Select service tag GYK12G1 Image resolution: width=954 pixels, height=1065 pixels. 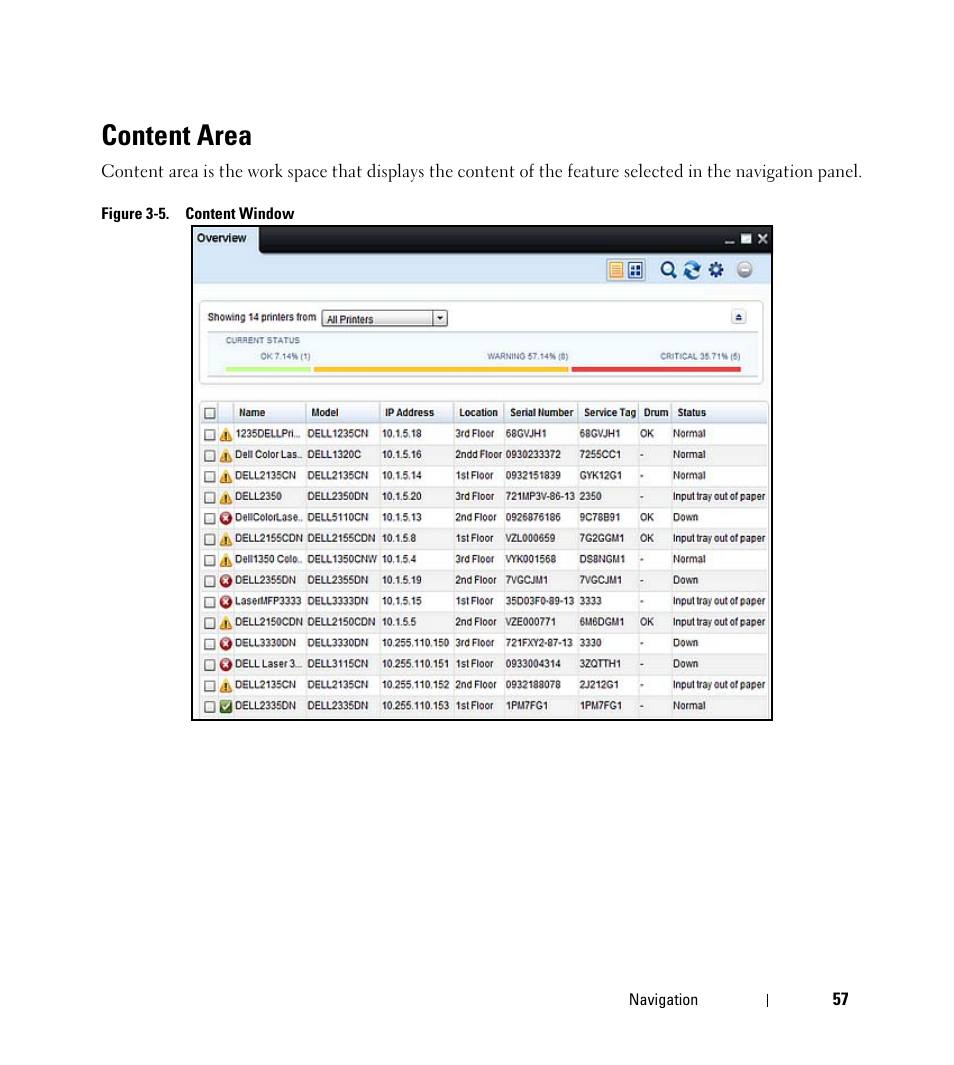click(600, 475)
